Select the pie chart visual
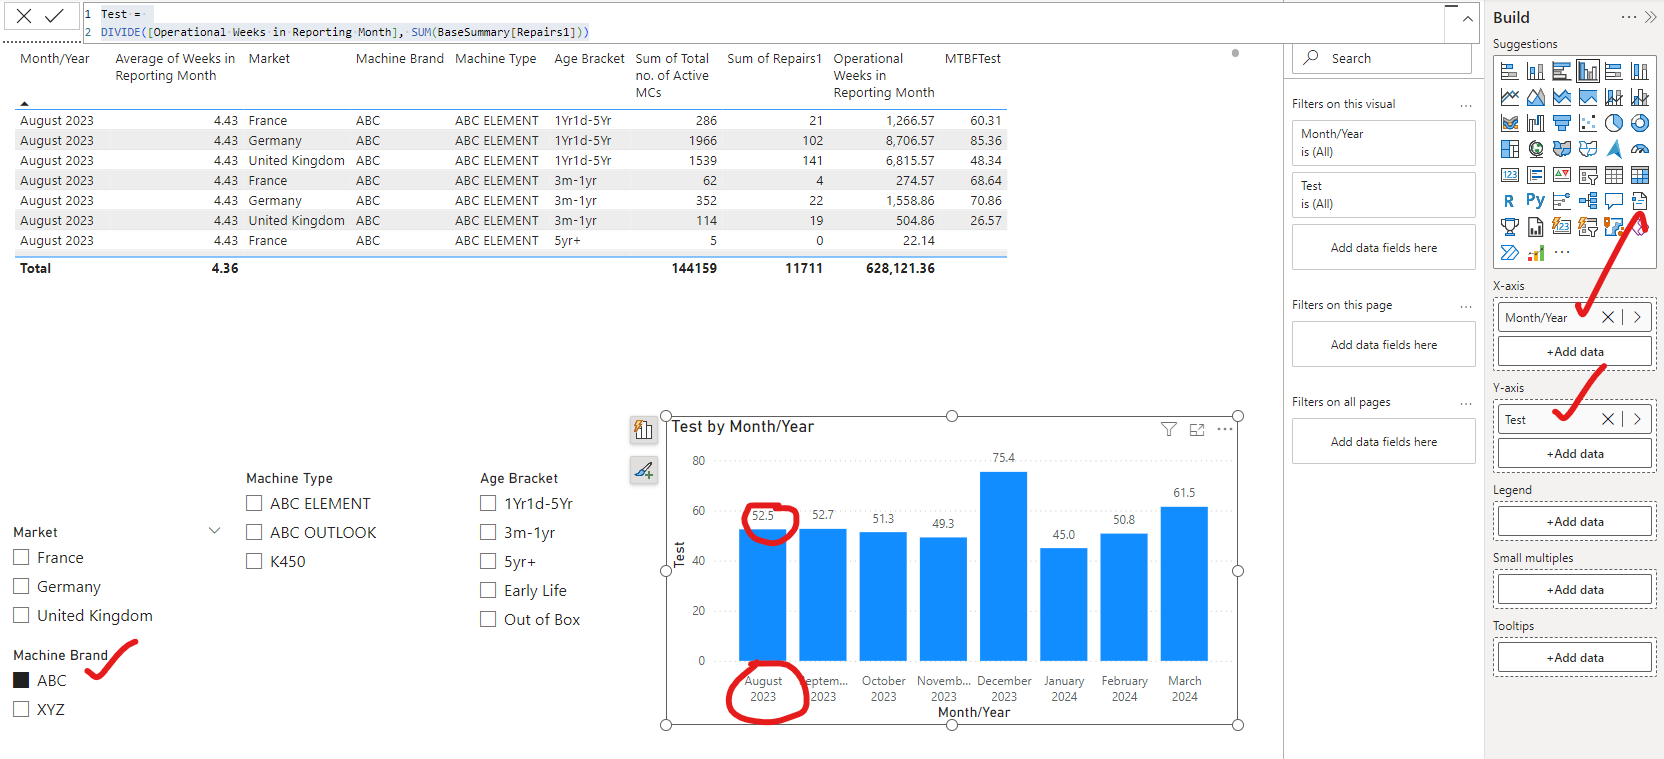 1614,123
